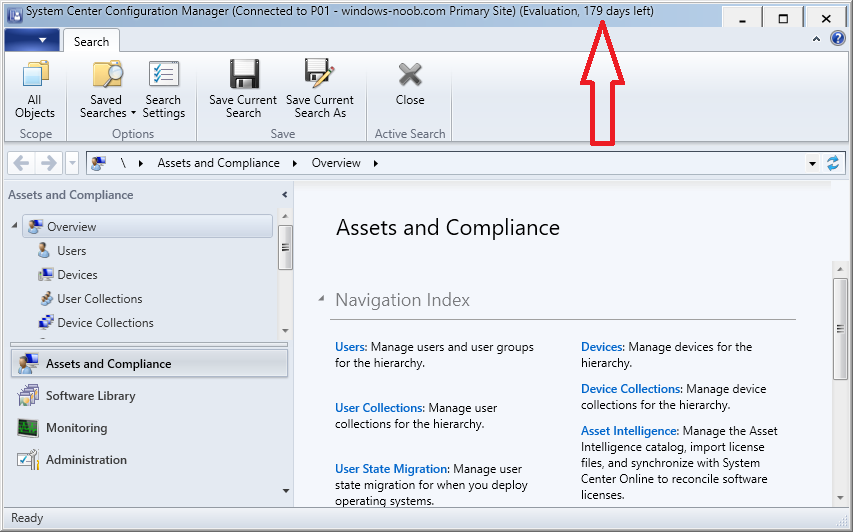Select Device Collections tree node
The height and width of the screenshot is (532, 853).
(96, 323)
